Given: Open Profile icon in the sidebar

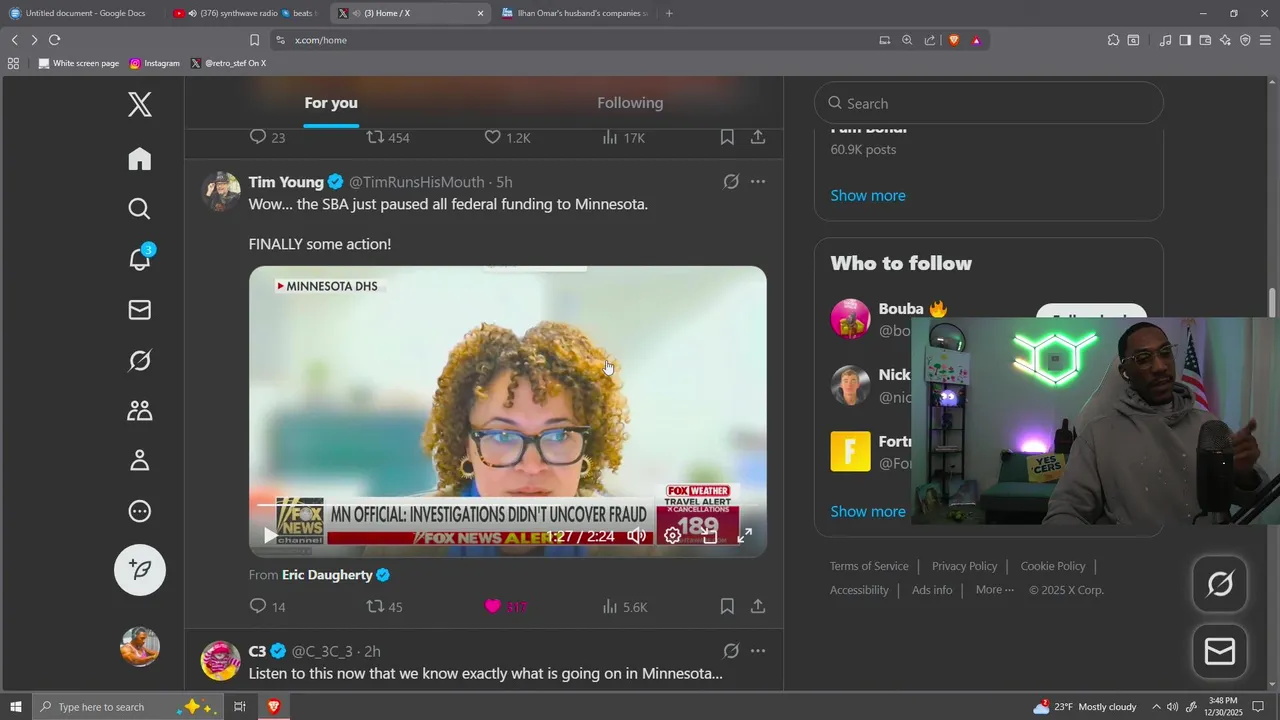Looking at the screenshot, I should point(140,461).
